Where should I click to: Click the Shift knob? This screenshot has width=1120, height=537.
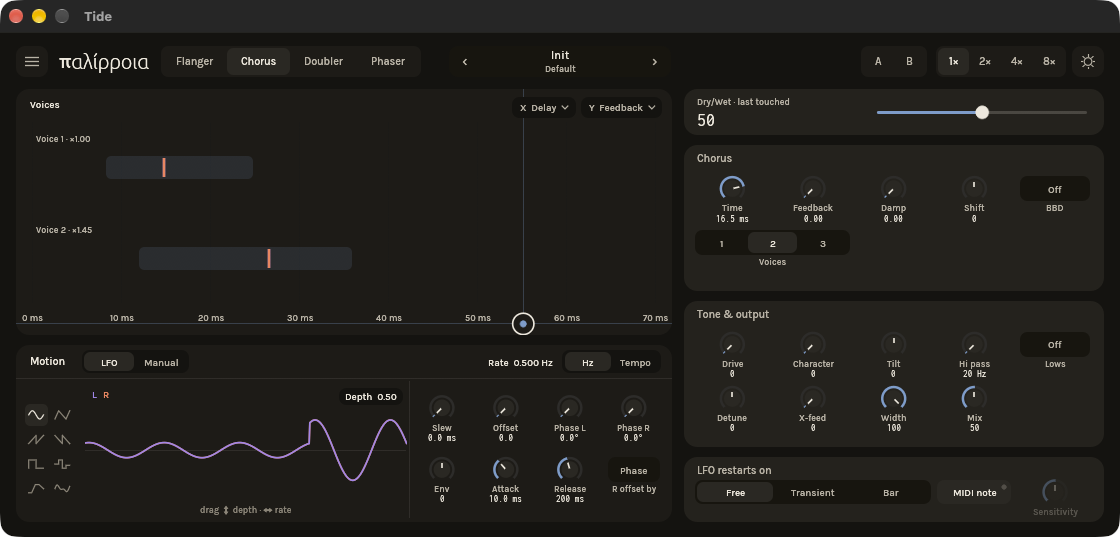tap(974, 189)
